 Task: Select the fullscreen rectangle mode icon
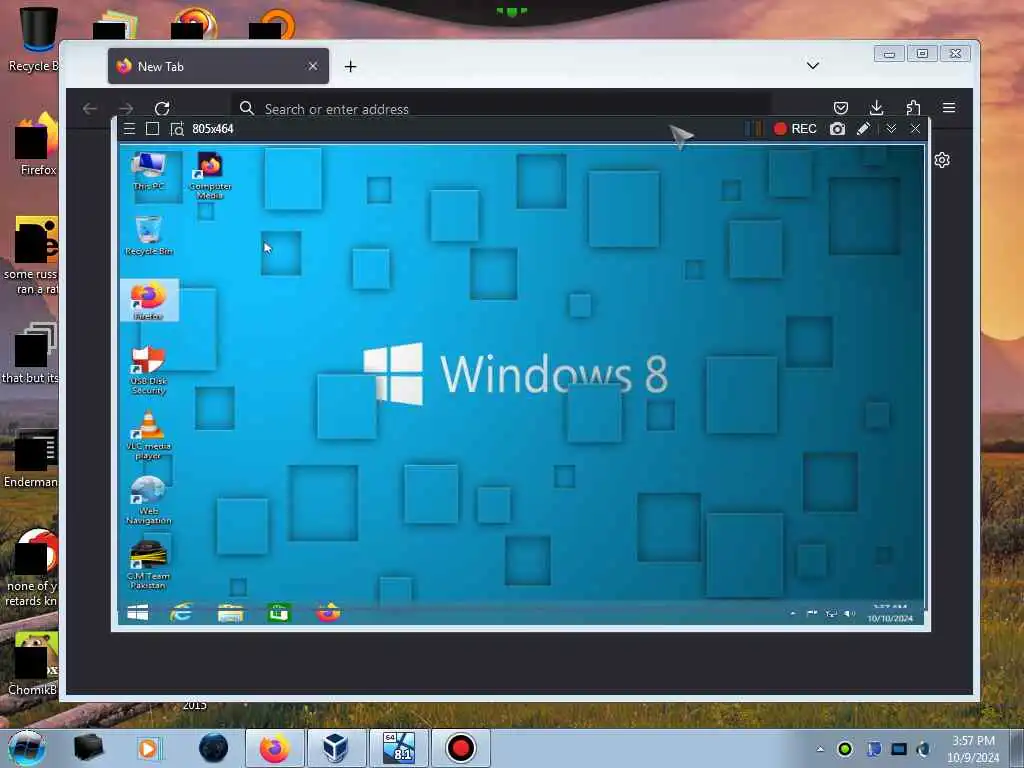tap(152, 129)
